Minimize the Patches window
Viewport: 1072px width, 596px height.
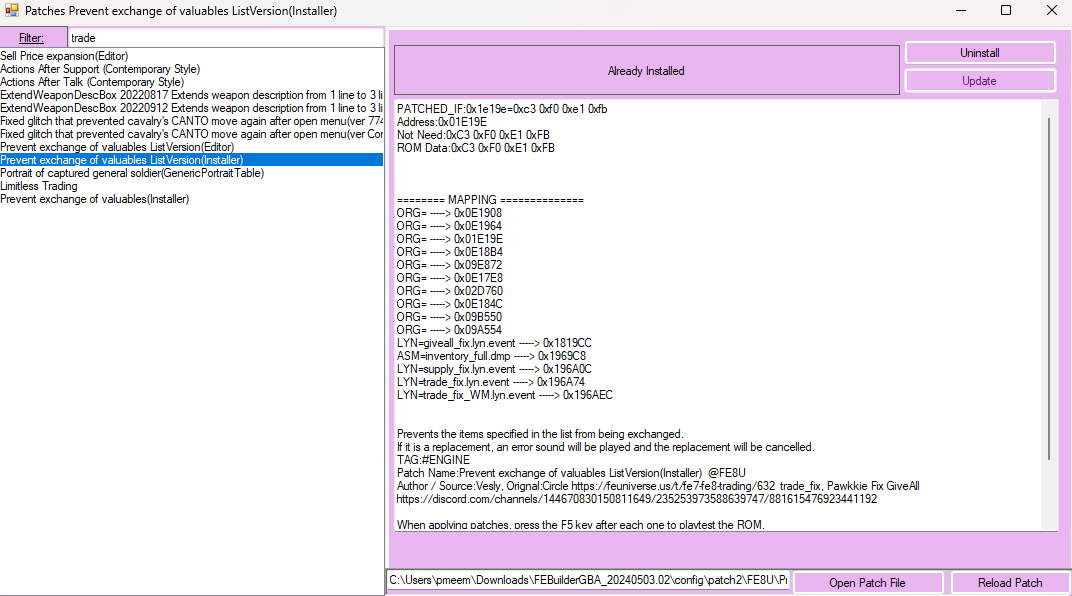[x=961, y=10]
